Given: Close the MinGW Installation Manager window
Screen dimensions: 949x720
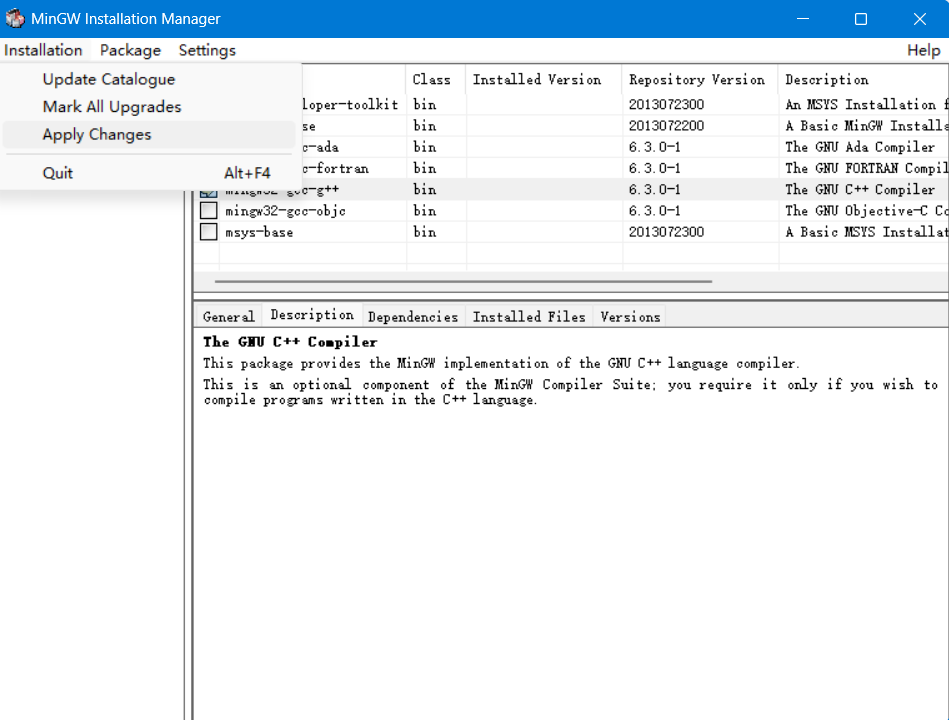Looking at the screenshot, I should 919,19.
